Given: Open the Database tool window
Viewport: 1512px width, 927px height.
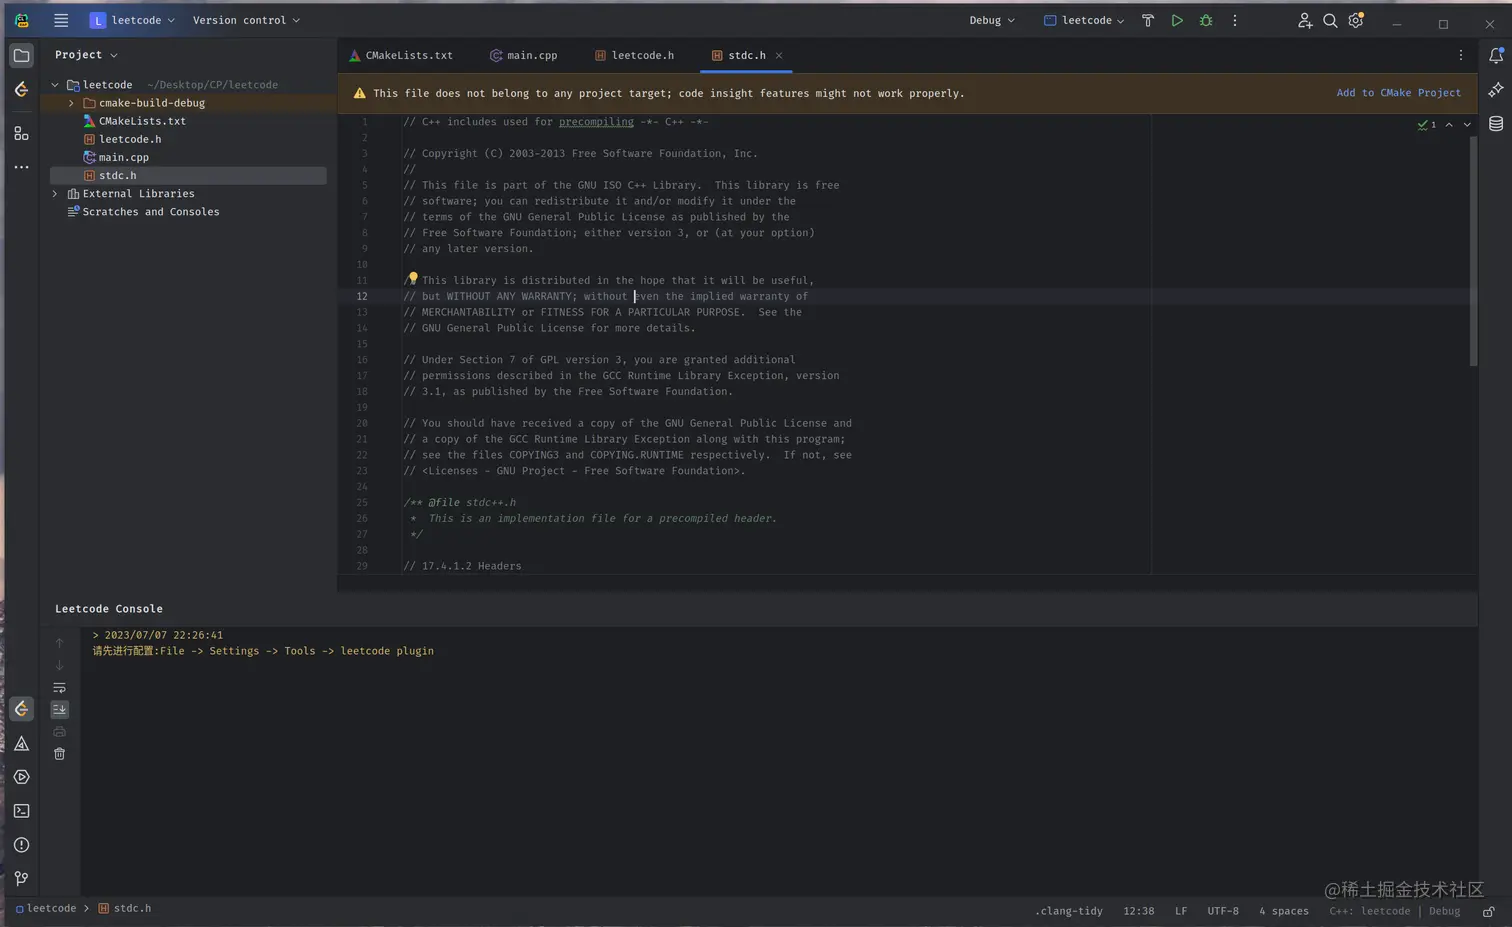Looking at the screenshot, I should click(1496, 124).
